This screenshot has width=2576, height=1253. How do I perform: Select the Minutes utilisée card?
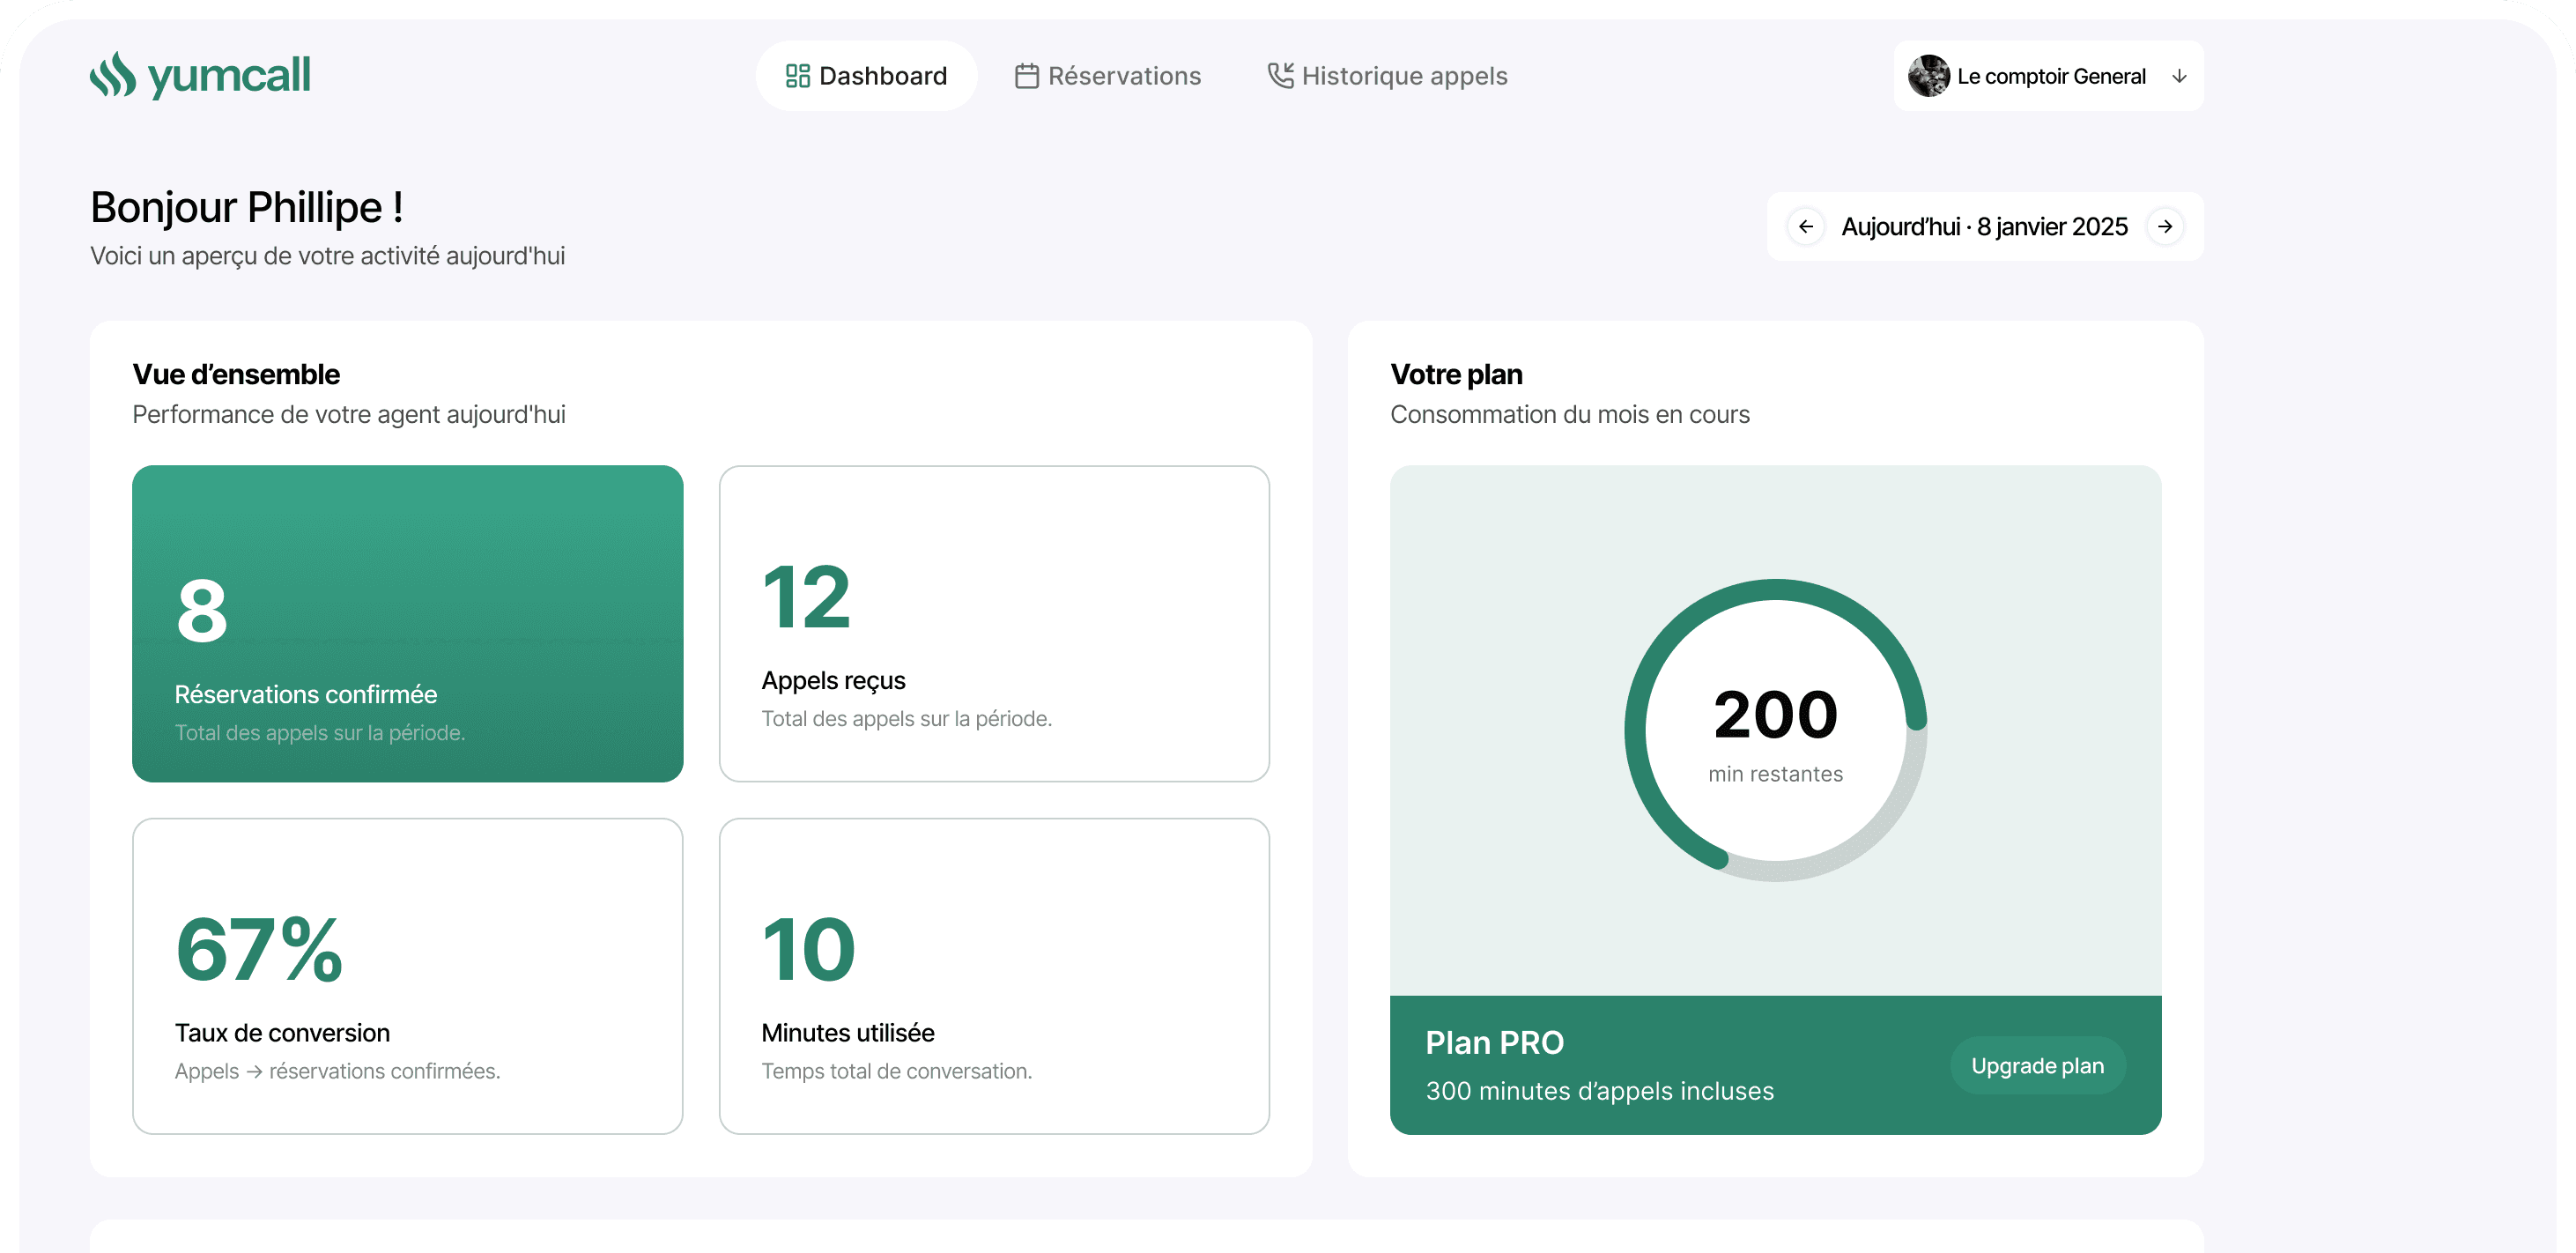[994, 975]
